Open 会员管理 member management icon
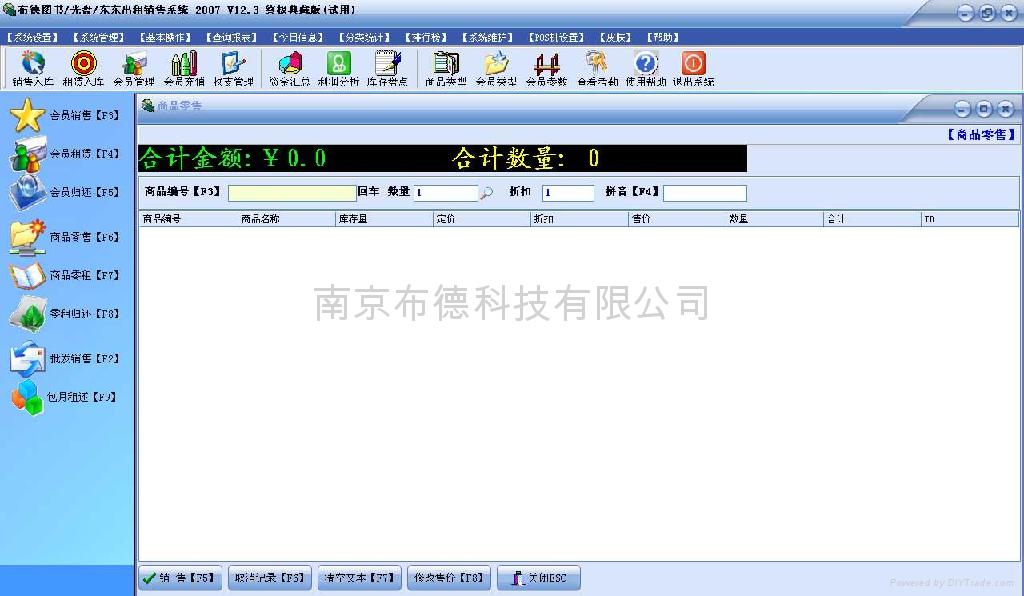Screen dimensions: 1024x596 pos(134,69)
